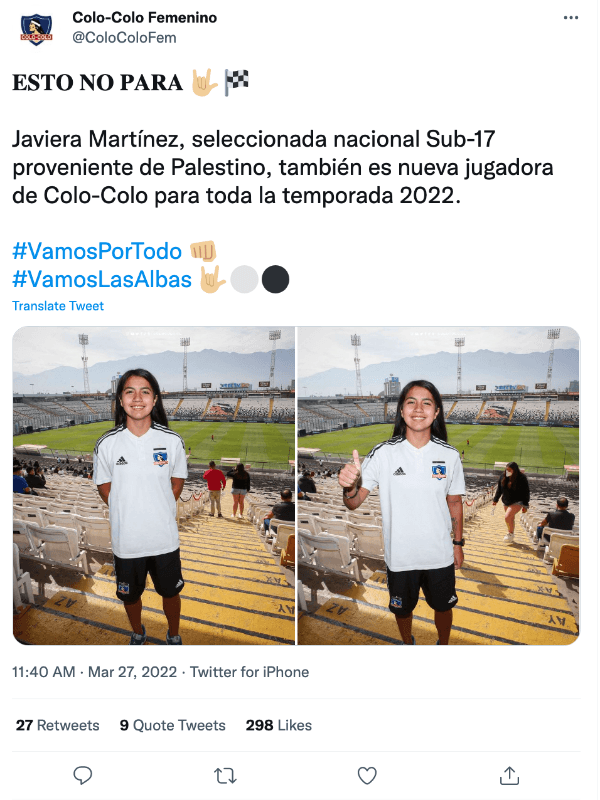This screenshot has height=800, width=600.
Task: Open left photo of player standing
Action: 154,486
